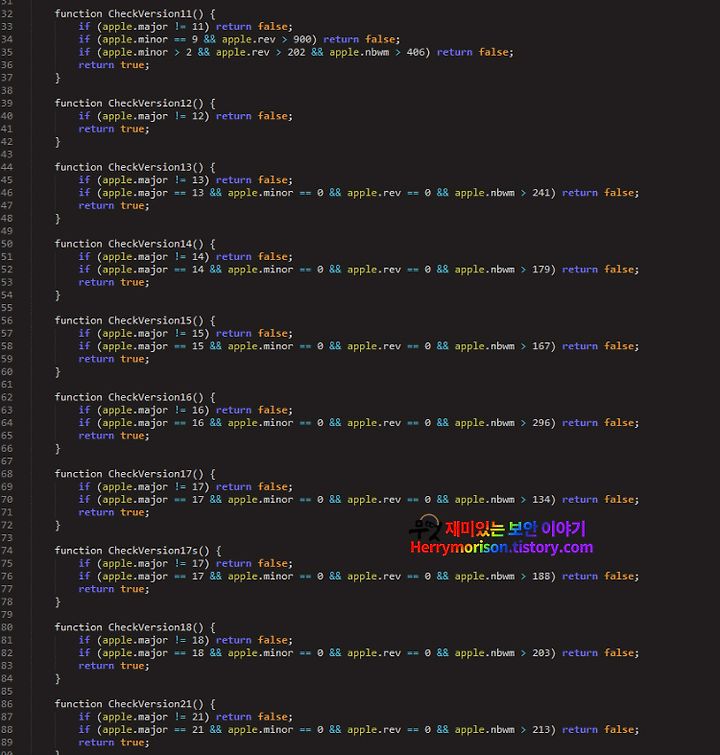Click line number 56 in the gutter

point(7,320)
